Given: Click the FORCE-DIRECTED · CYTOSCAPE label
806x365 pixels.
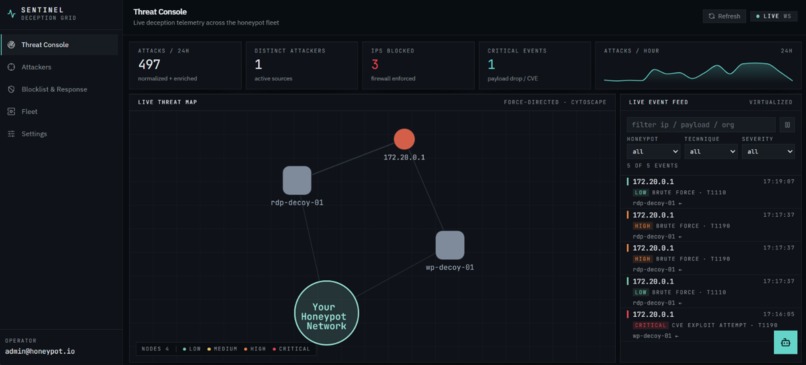Looking at the screenshot, I should [x=555, y=102].
